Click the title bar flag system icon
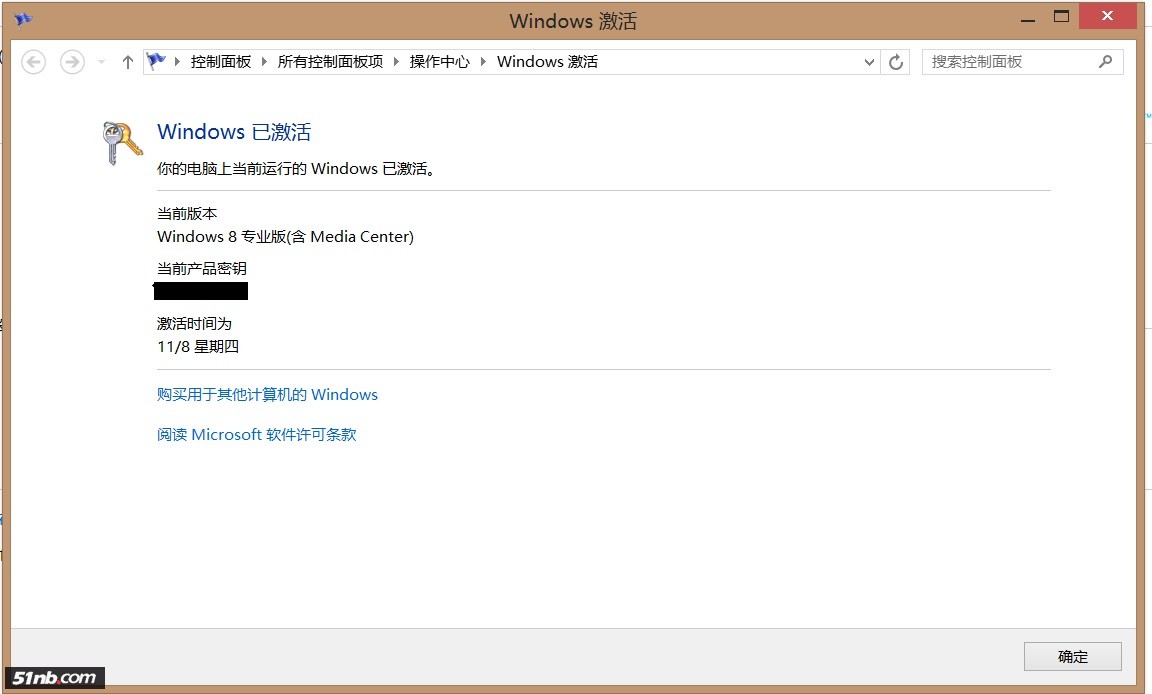Image resolution: width=1152 pixels, height=694 pixels. pos(24,19)
